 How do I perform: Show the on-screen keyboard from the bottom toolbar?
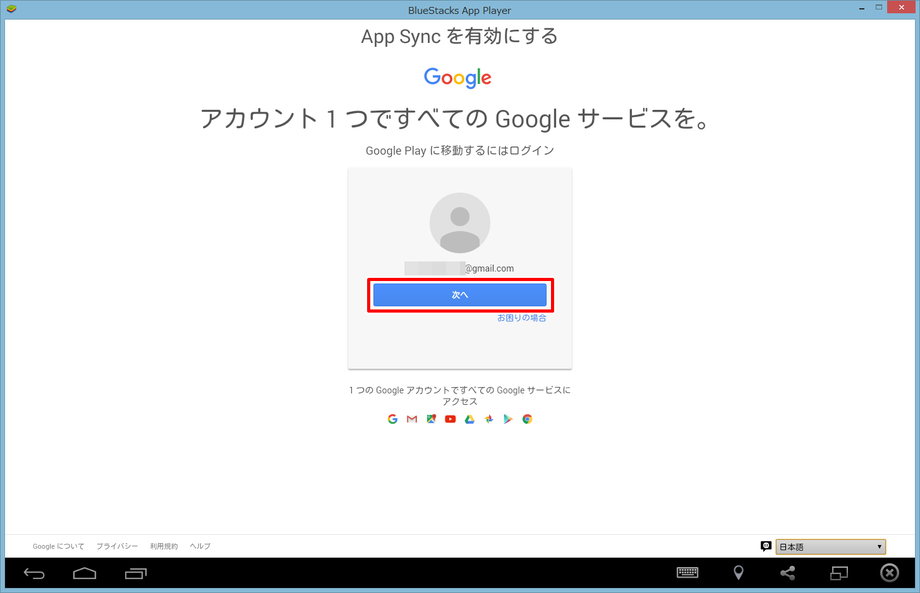[x=687, y=572]
